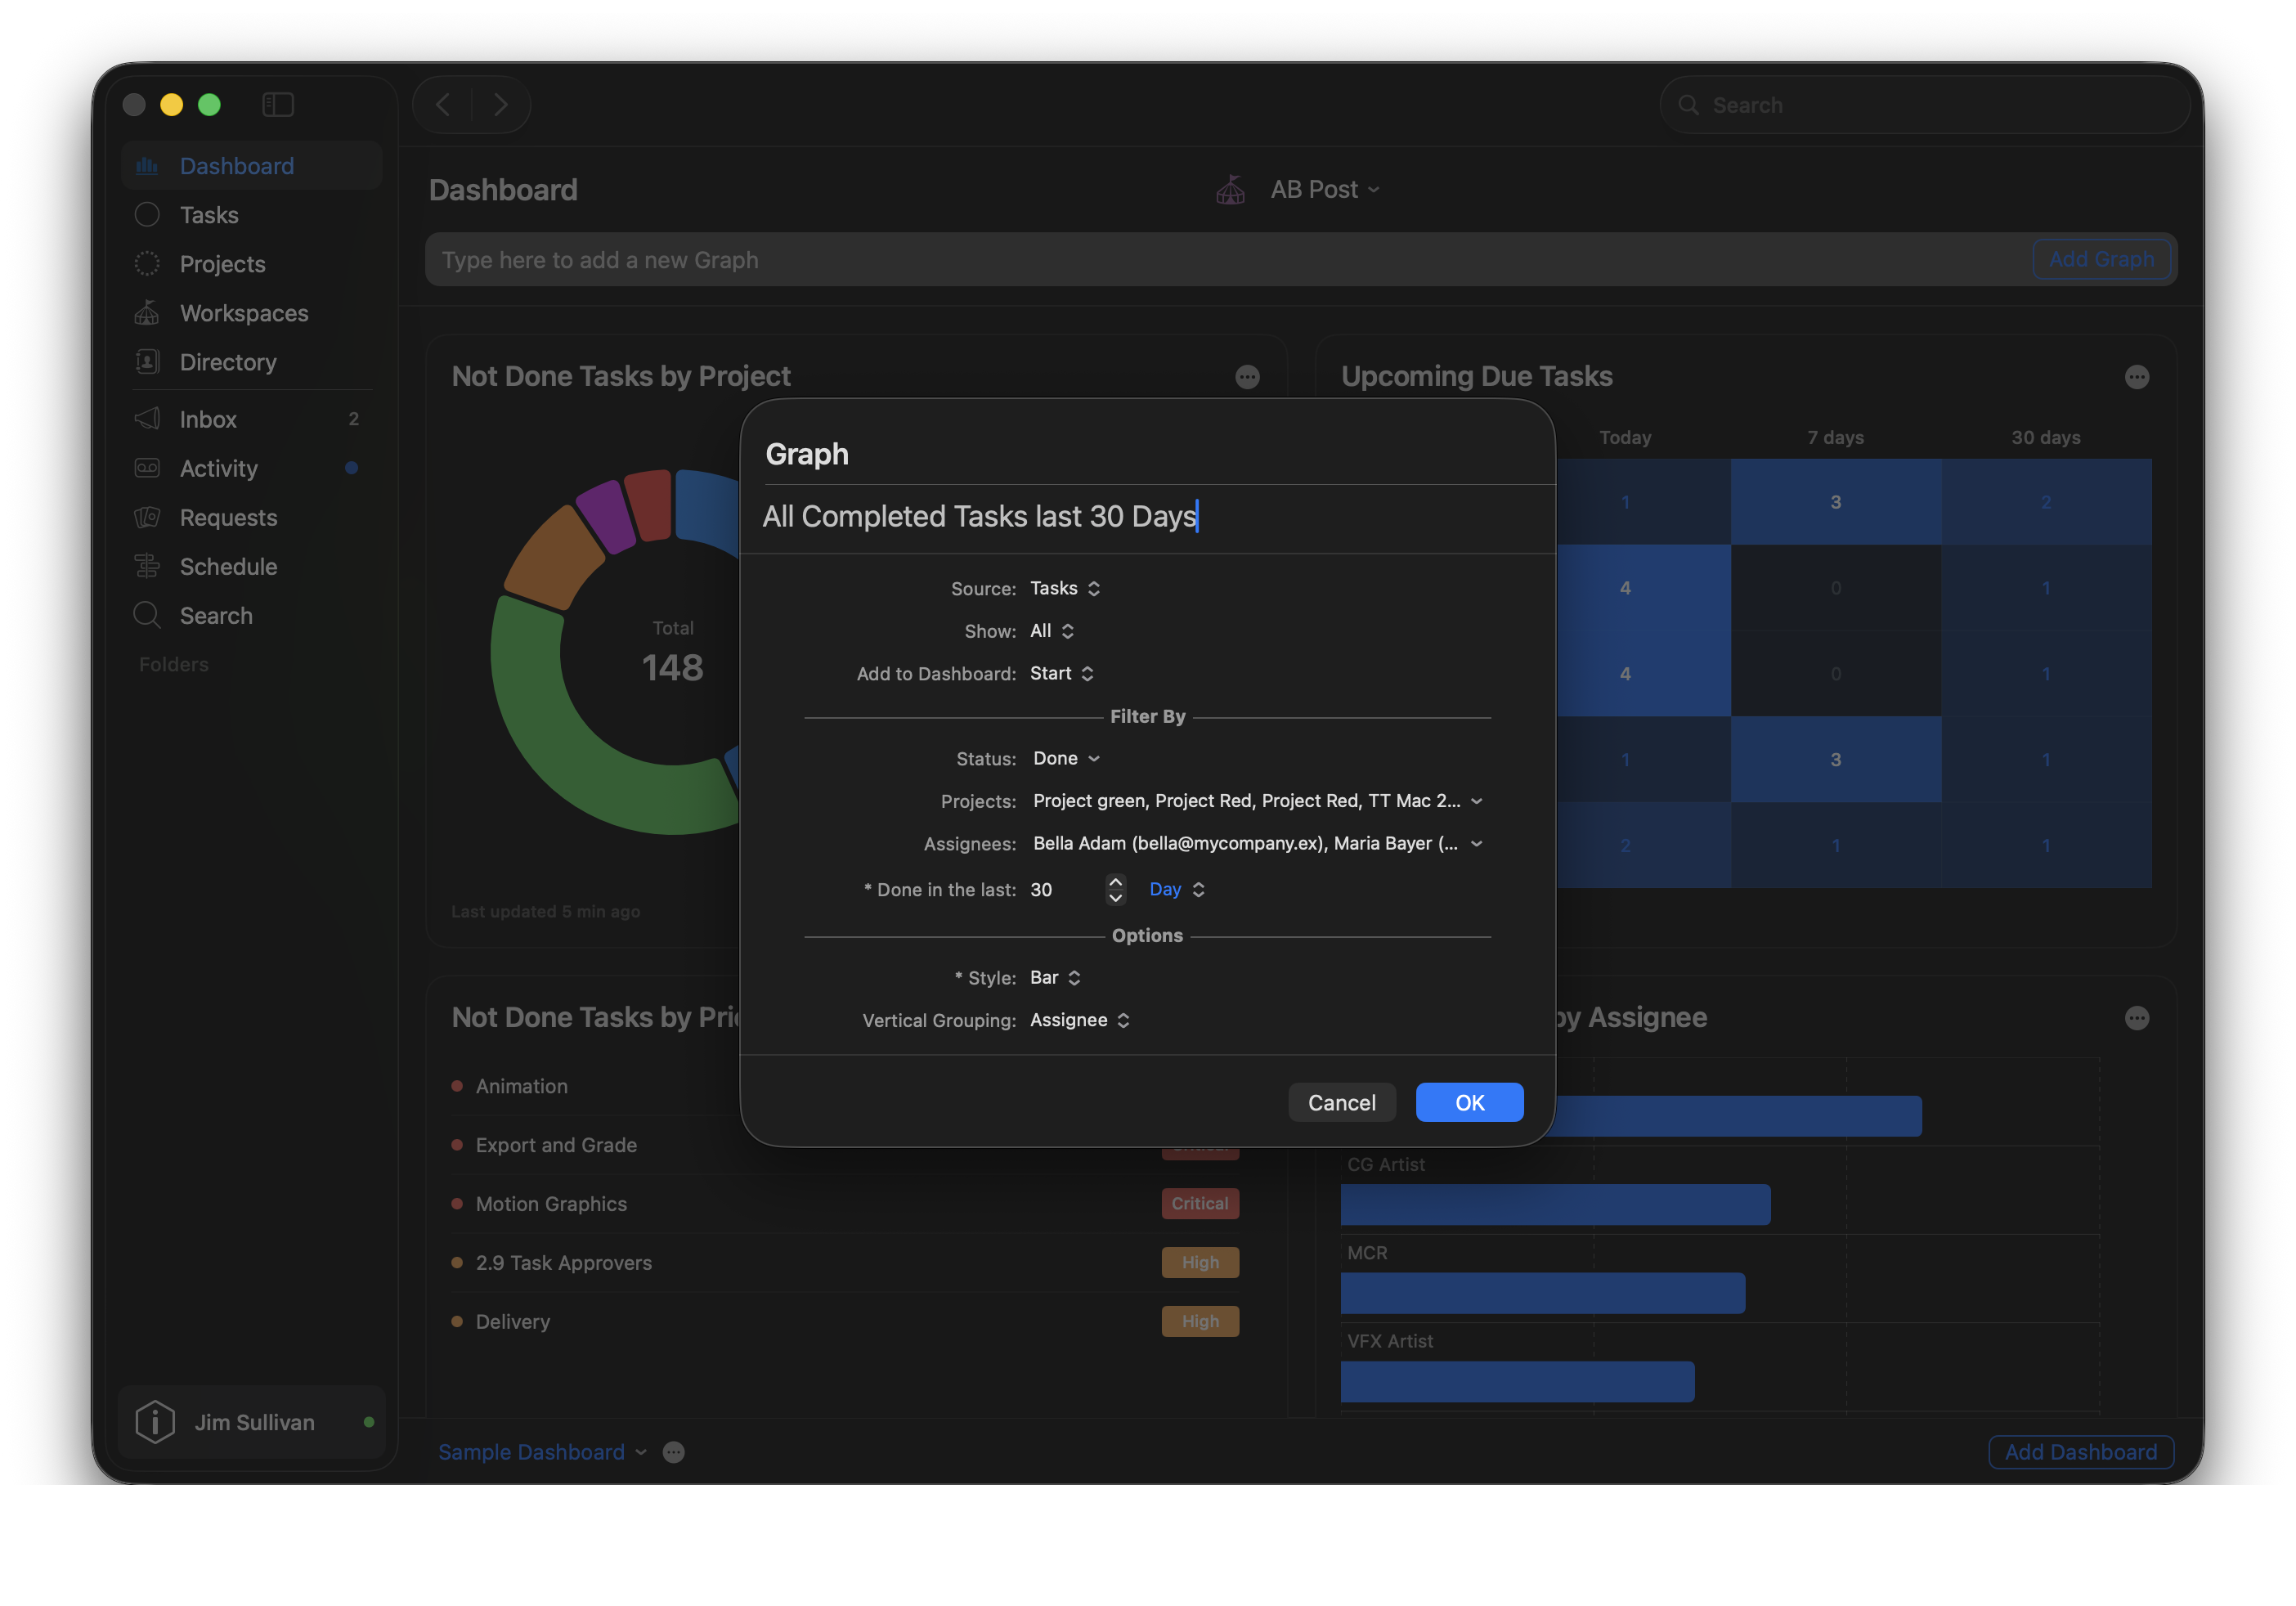
Task: Click the forward navigation arrow
Action: coord(501,104)
